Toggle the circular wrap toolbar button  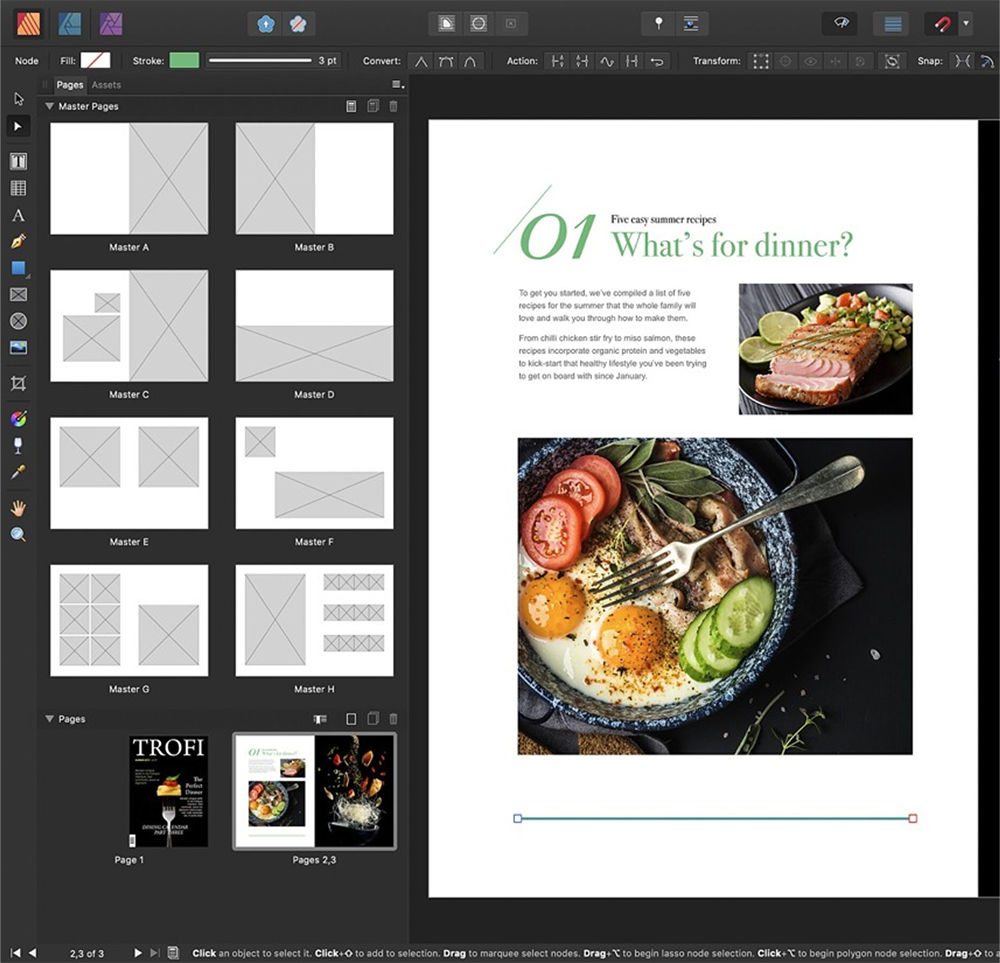click(478, 24)
